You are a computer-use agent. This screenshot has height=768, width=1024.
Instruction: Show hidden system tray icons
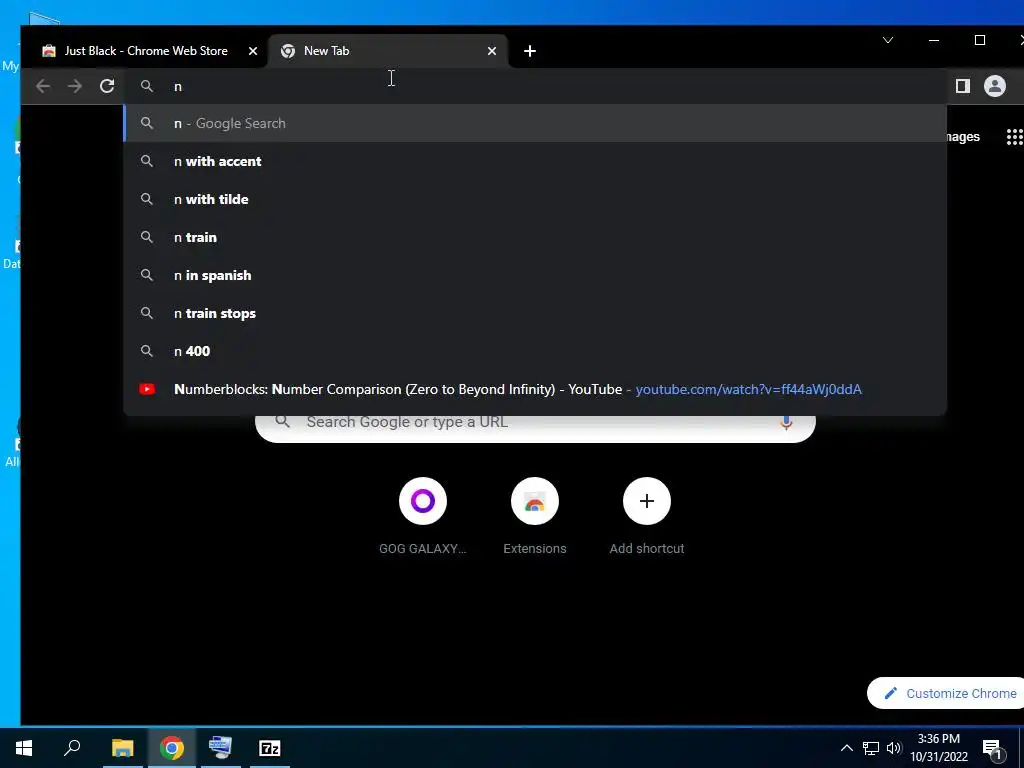click(x=846, y=748)
